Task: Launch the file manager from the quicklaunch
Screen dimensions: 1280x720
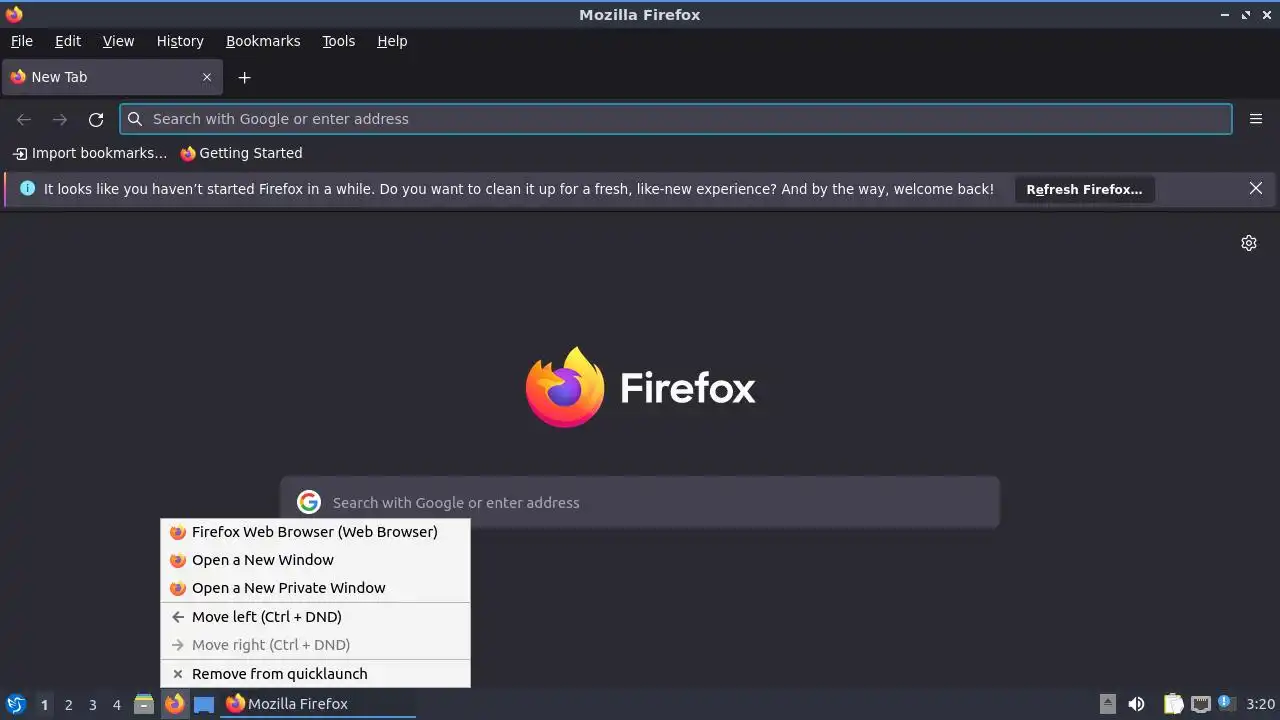Action: pyautogui.click(x=144, y=704)
